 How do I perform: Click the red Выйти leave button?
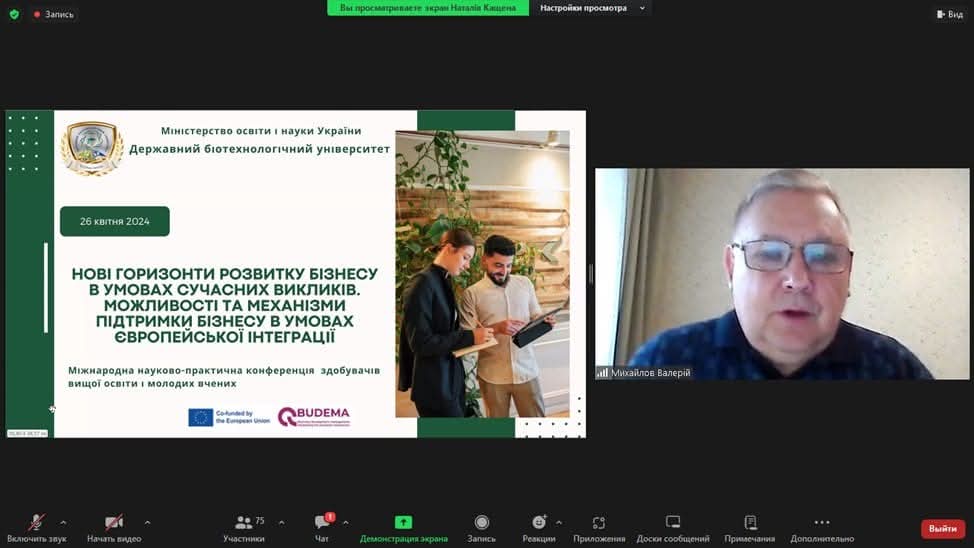[942, 528]
